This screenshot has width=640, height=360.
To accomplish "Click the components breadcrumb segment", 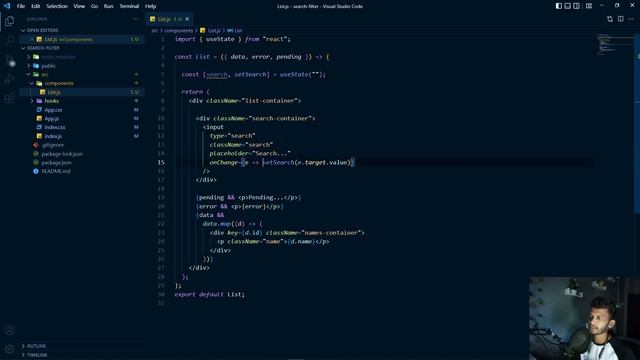I will [x=178, y=31].
